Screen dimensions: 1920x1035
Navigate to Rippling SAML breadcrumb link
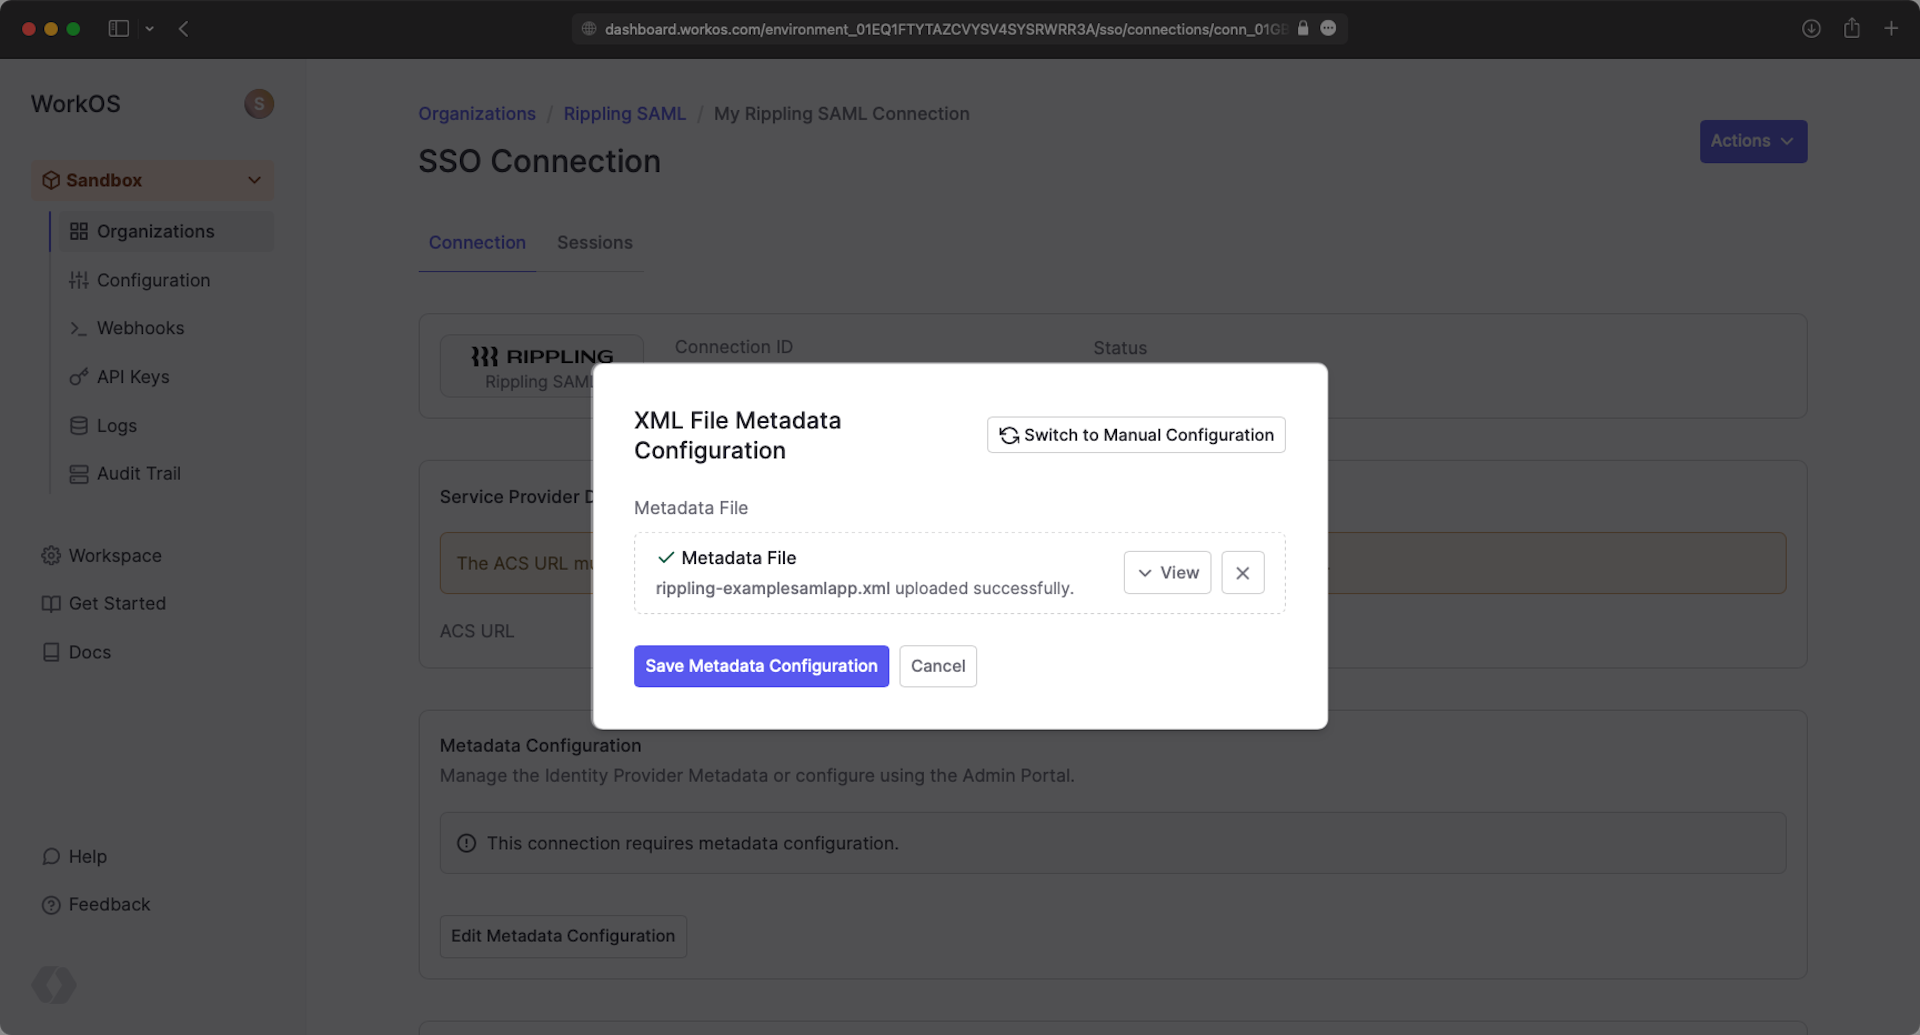pos(624,114)
